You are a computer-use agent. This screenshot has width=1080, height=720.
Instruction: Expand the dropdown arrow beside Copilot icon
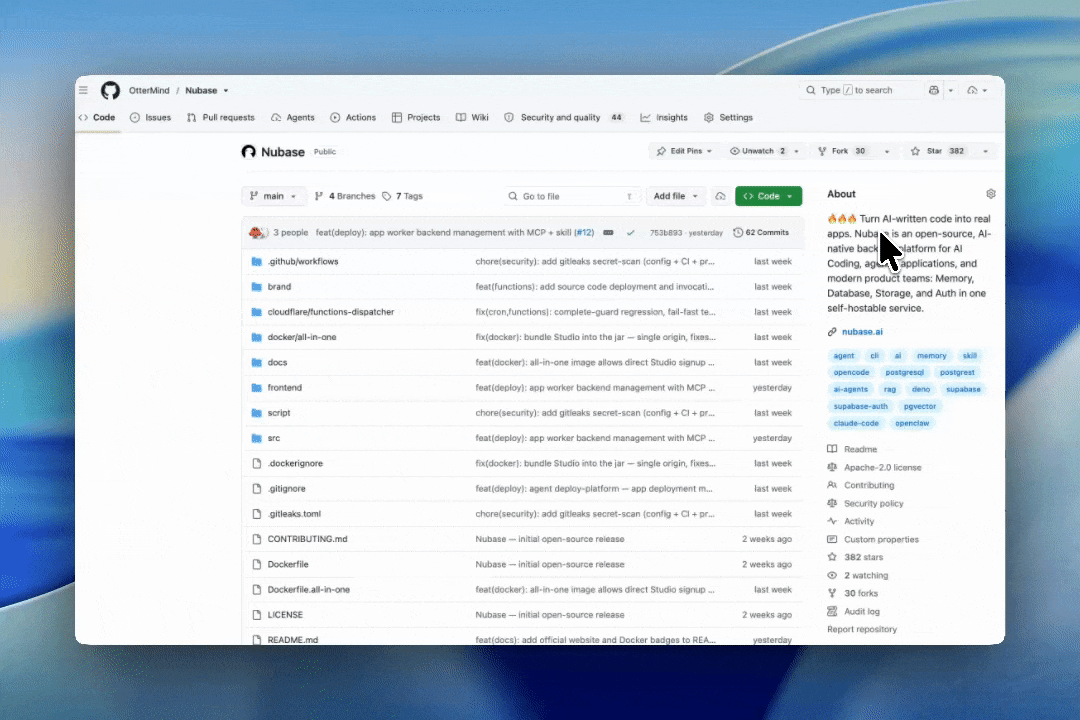point(951,90)
